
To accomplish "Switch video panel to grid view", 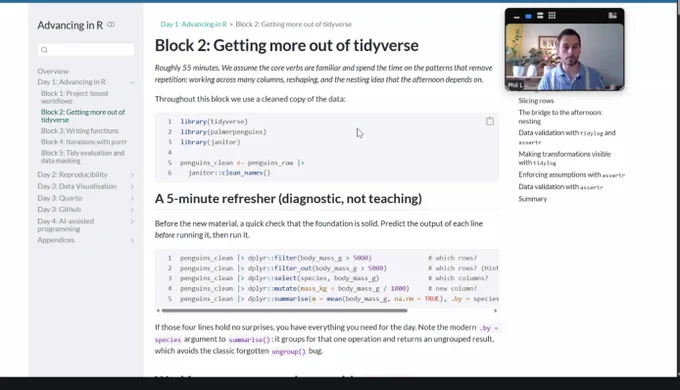I will (x=552, y=16).
